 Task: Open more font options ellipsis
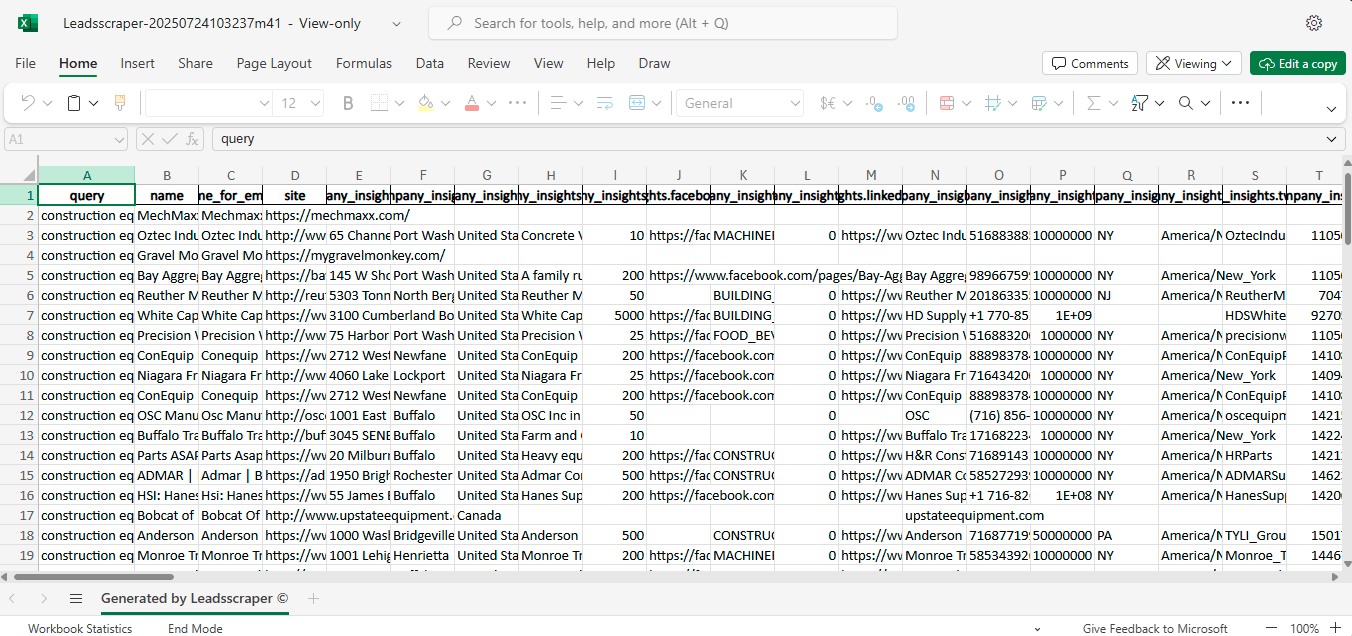517,103
